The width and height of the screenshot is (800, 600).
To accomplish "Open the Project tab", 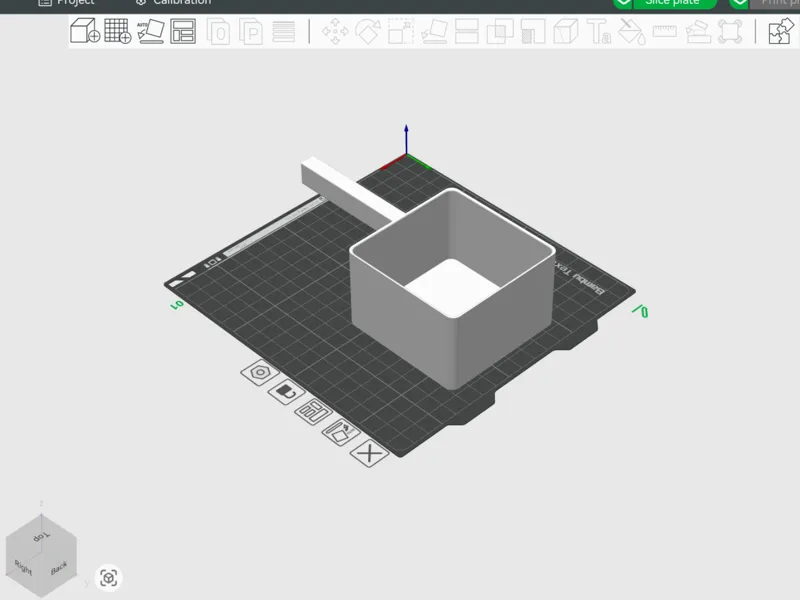I will 67,2.
